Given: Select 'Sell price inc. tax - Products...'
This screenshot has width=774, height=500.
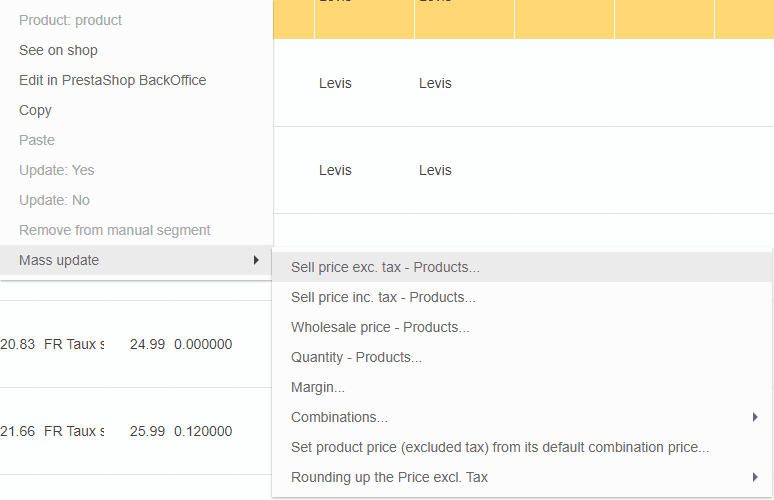Looking at the screenshot, I should [383, 297].
